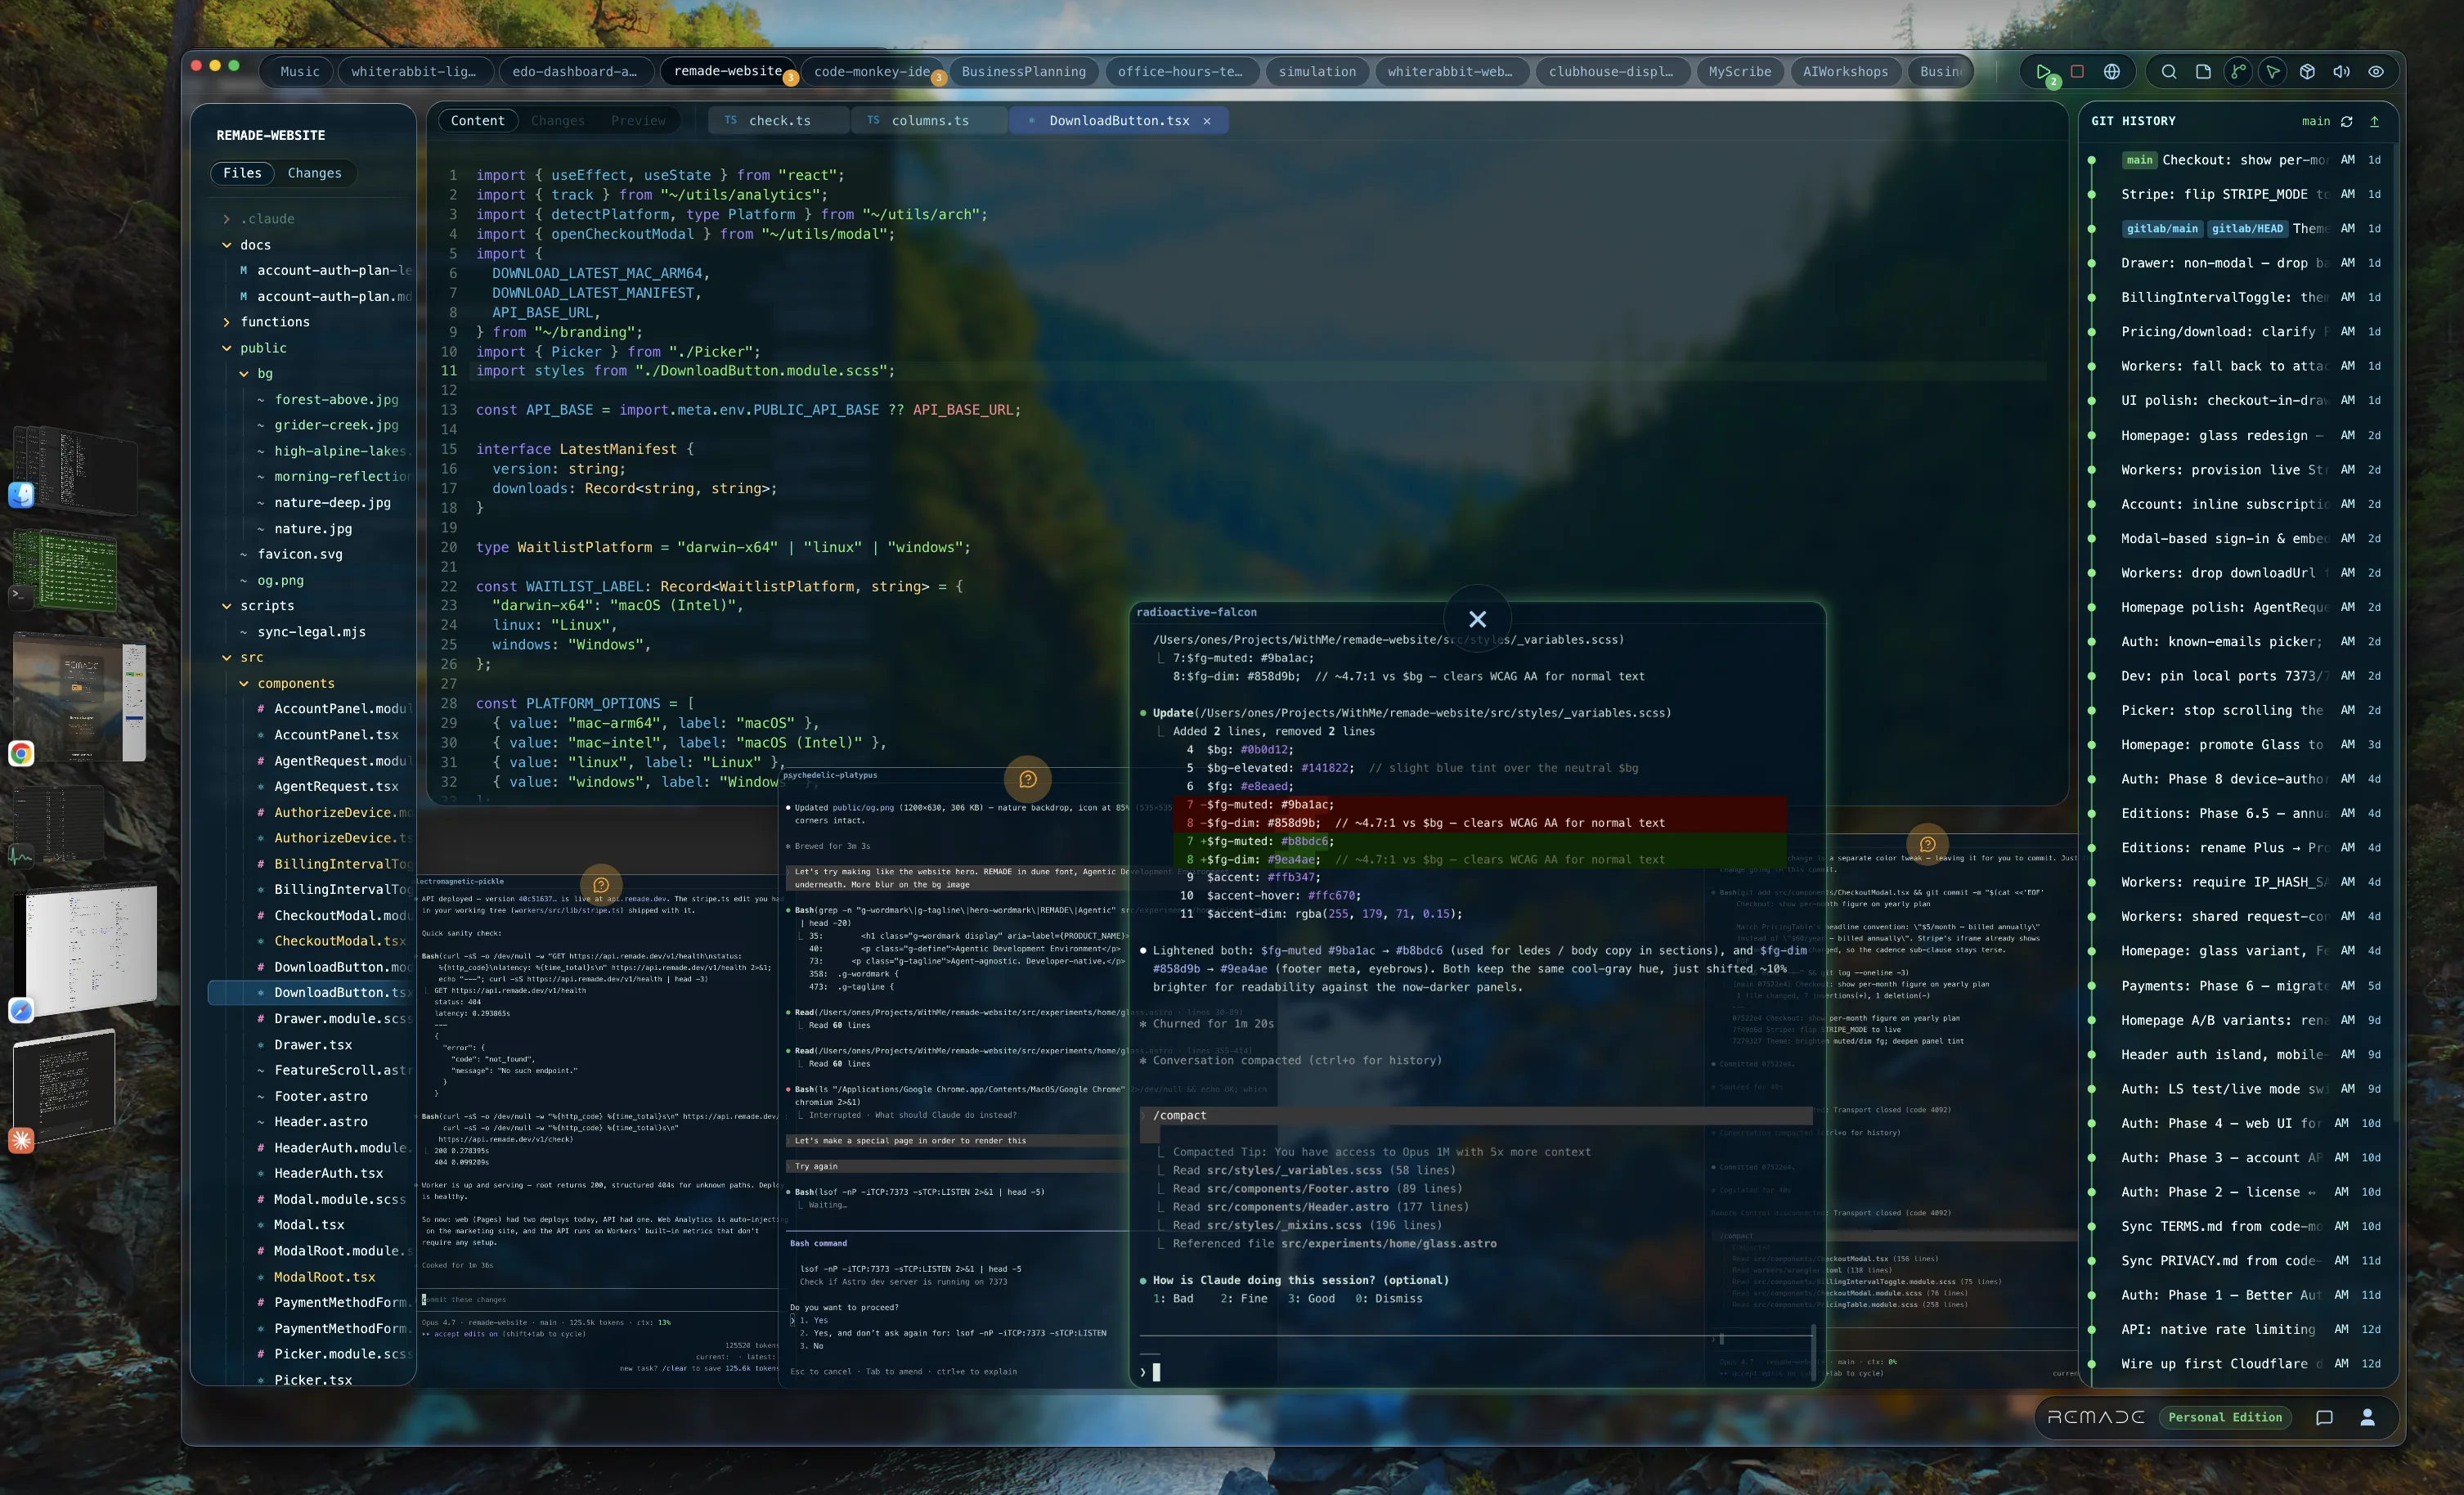Open the orange starburst app in dock

(22, 1140)
